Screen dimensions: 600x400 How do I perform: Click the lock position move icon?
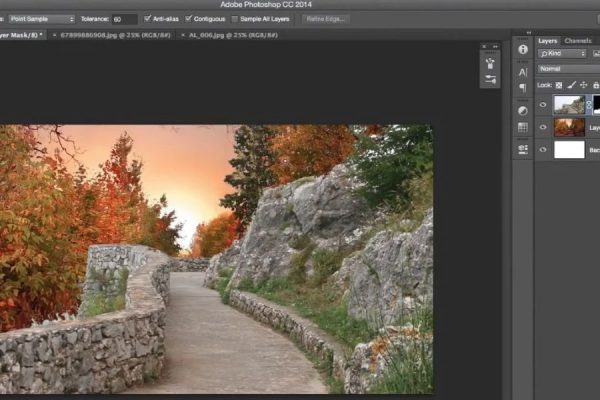[x=583, y=86]
